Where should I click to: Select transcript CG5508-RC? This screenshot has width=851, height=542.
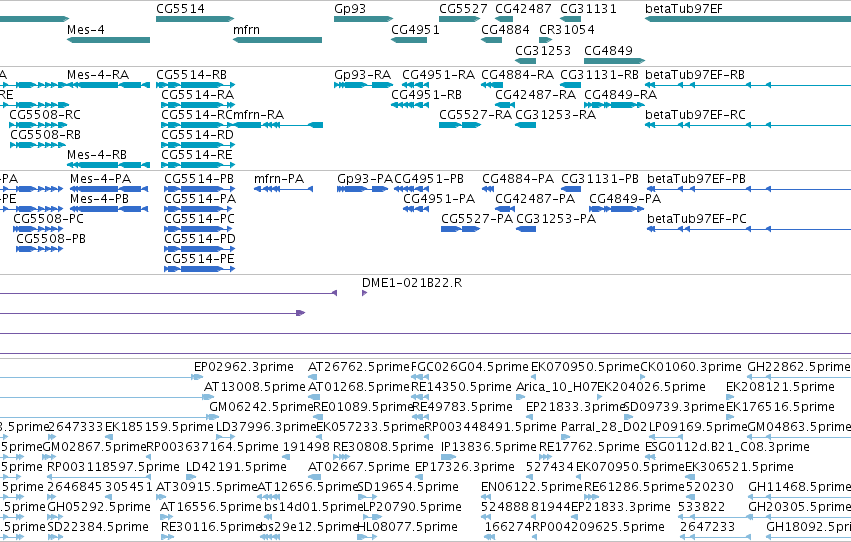click(38, 125)
